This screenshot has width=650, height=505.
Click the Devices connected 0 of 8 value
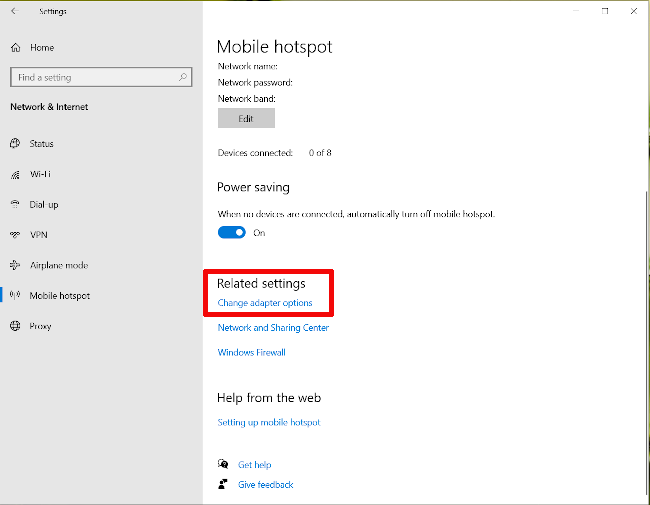(320, 153)
